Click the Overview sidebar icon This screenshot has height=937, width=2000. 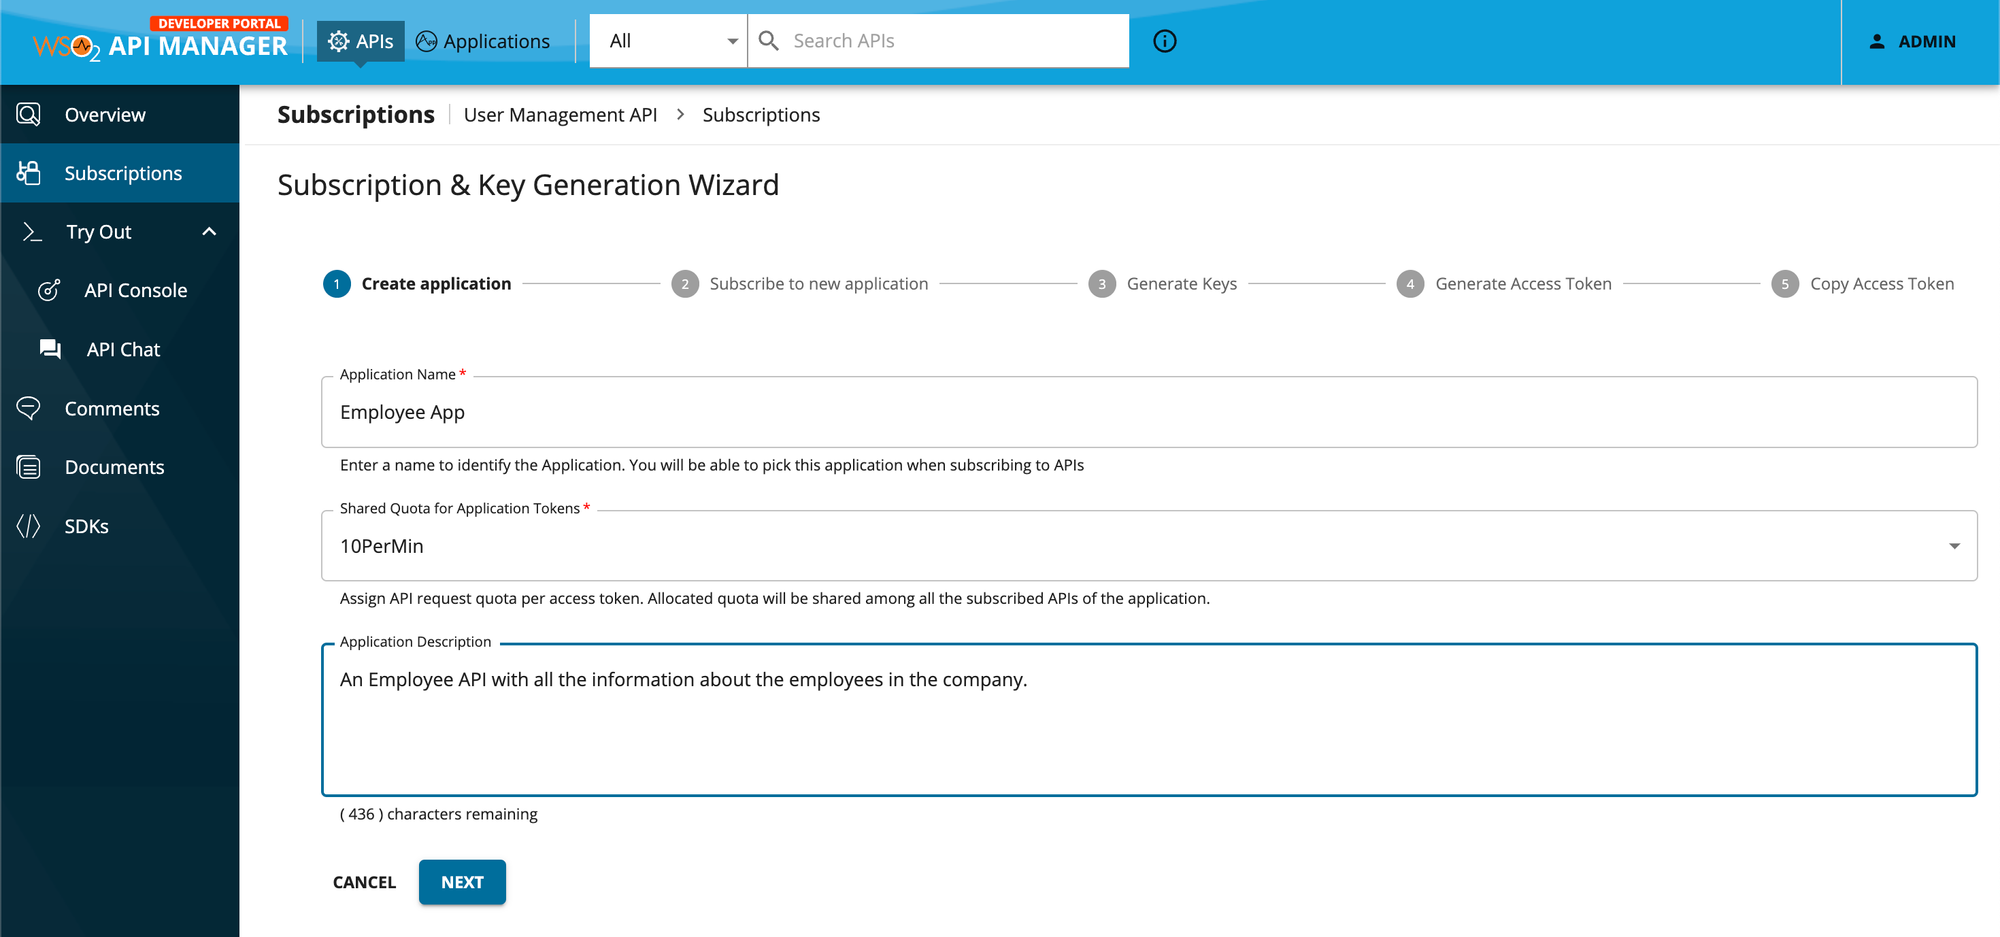[x=29, y=114]
